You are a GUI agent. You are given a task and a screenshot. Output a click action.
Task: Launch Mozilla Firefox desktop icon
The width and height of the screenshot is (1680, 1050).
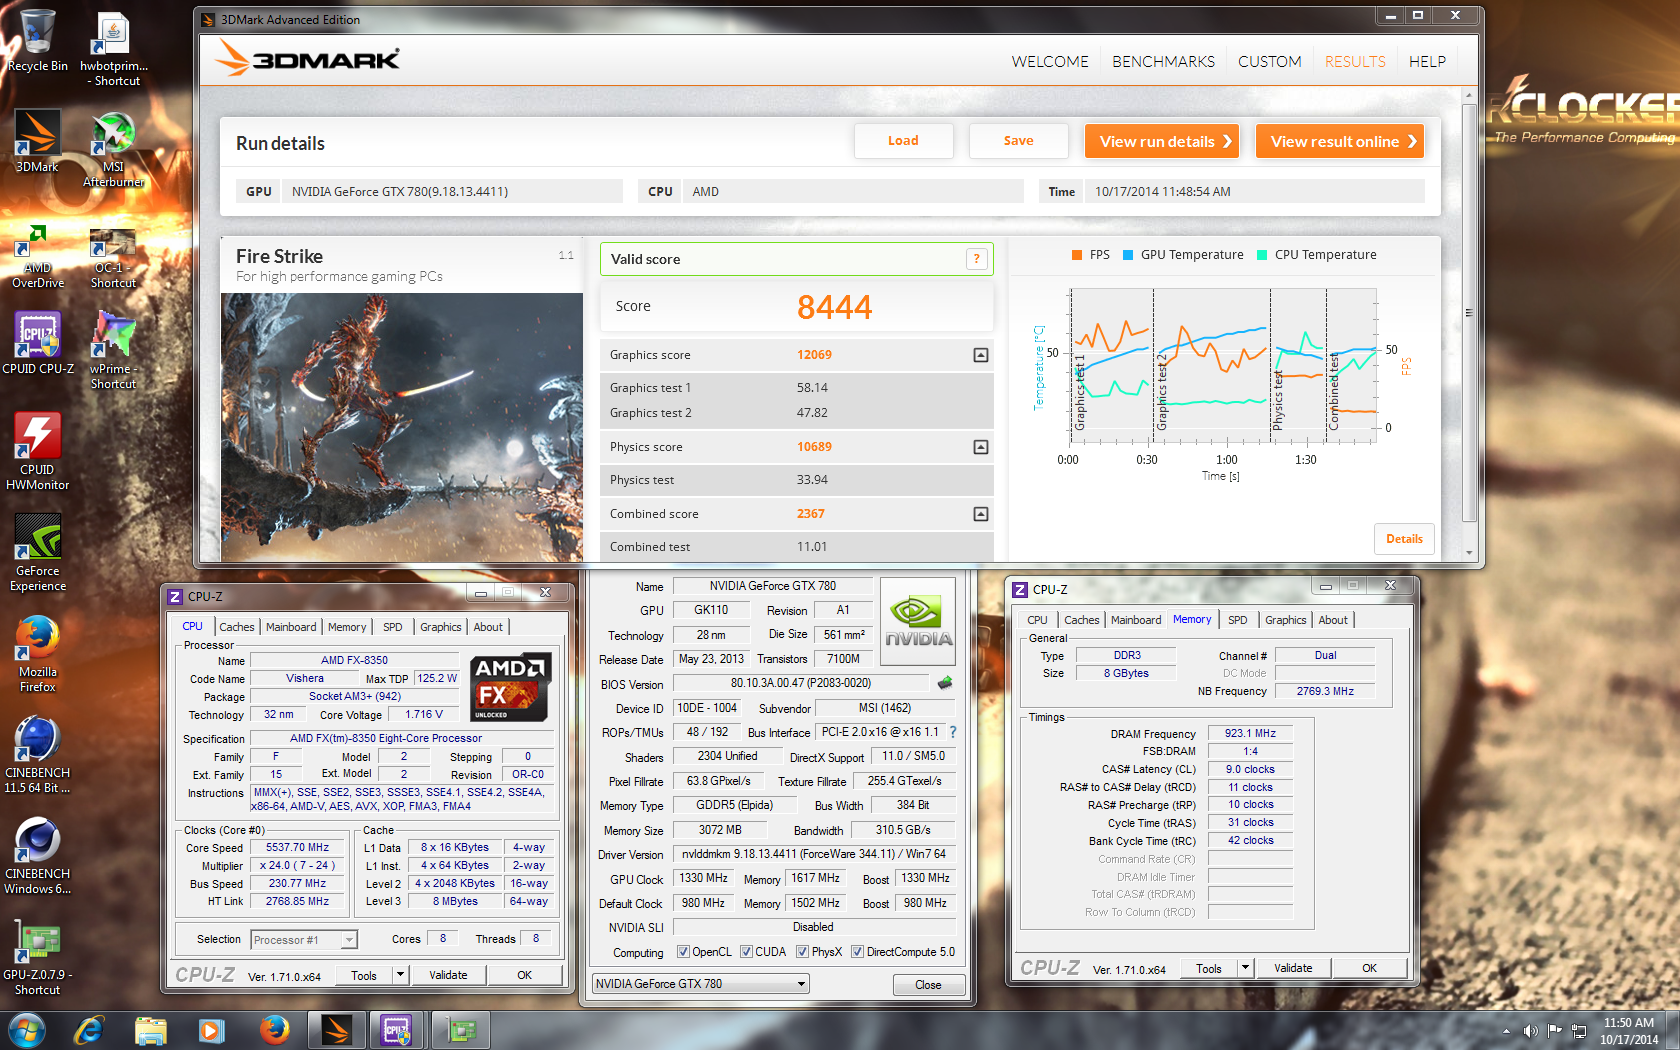pyautogui.click(x=37, y=654)
